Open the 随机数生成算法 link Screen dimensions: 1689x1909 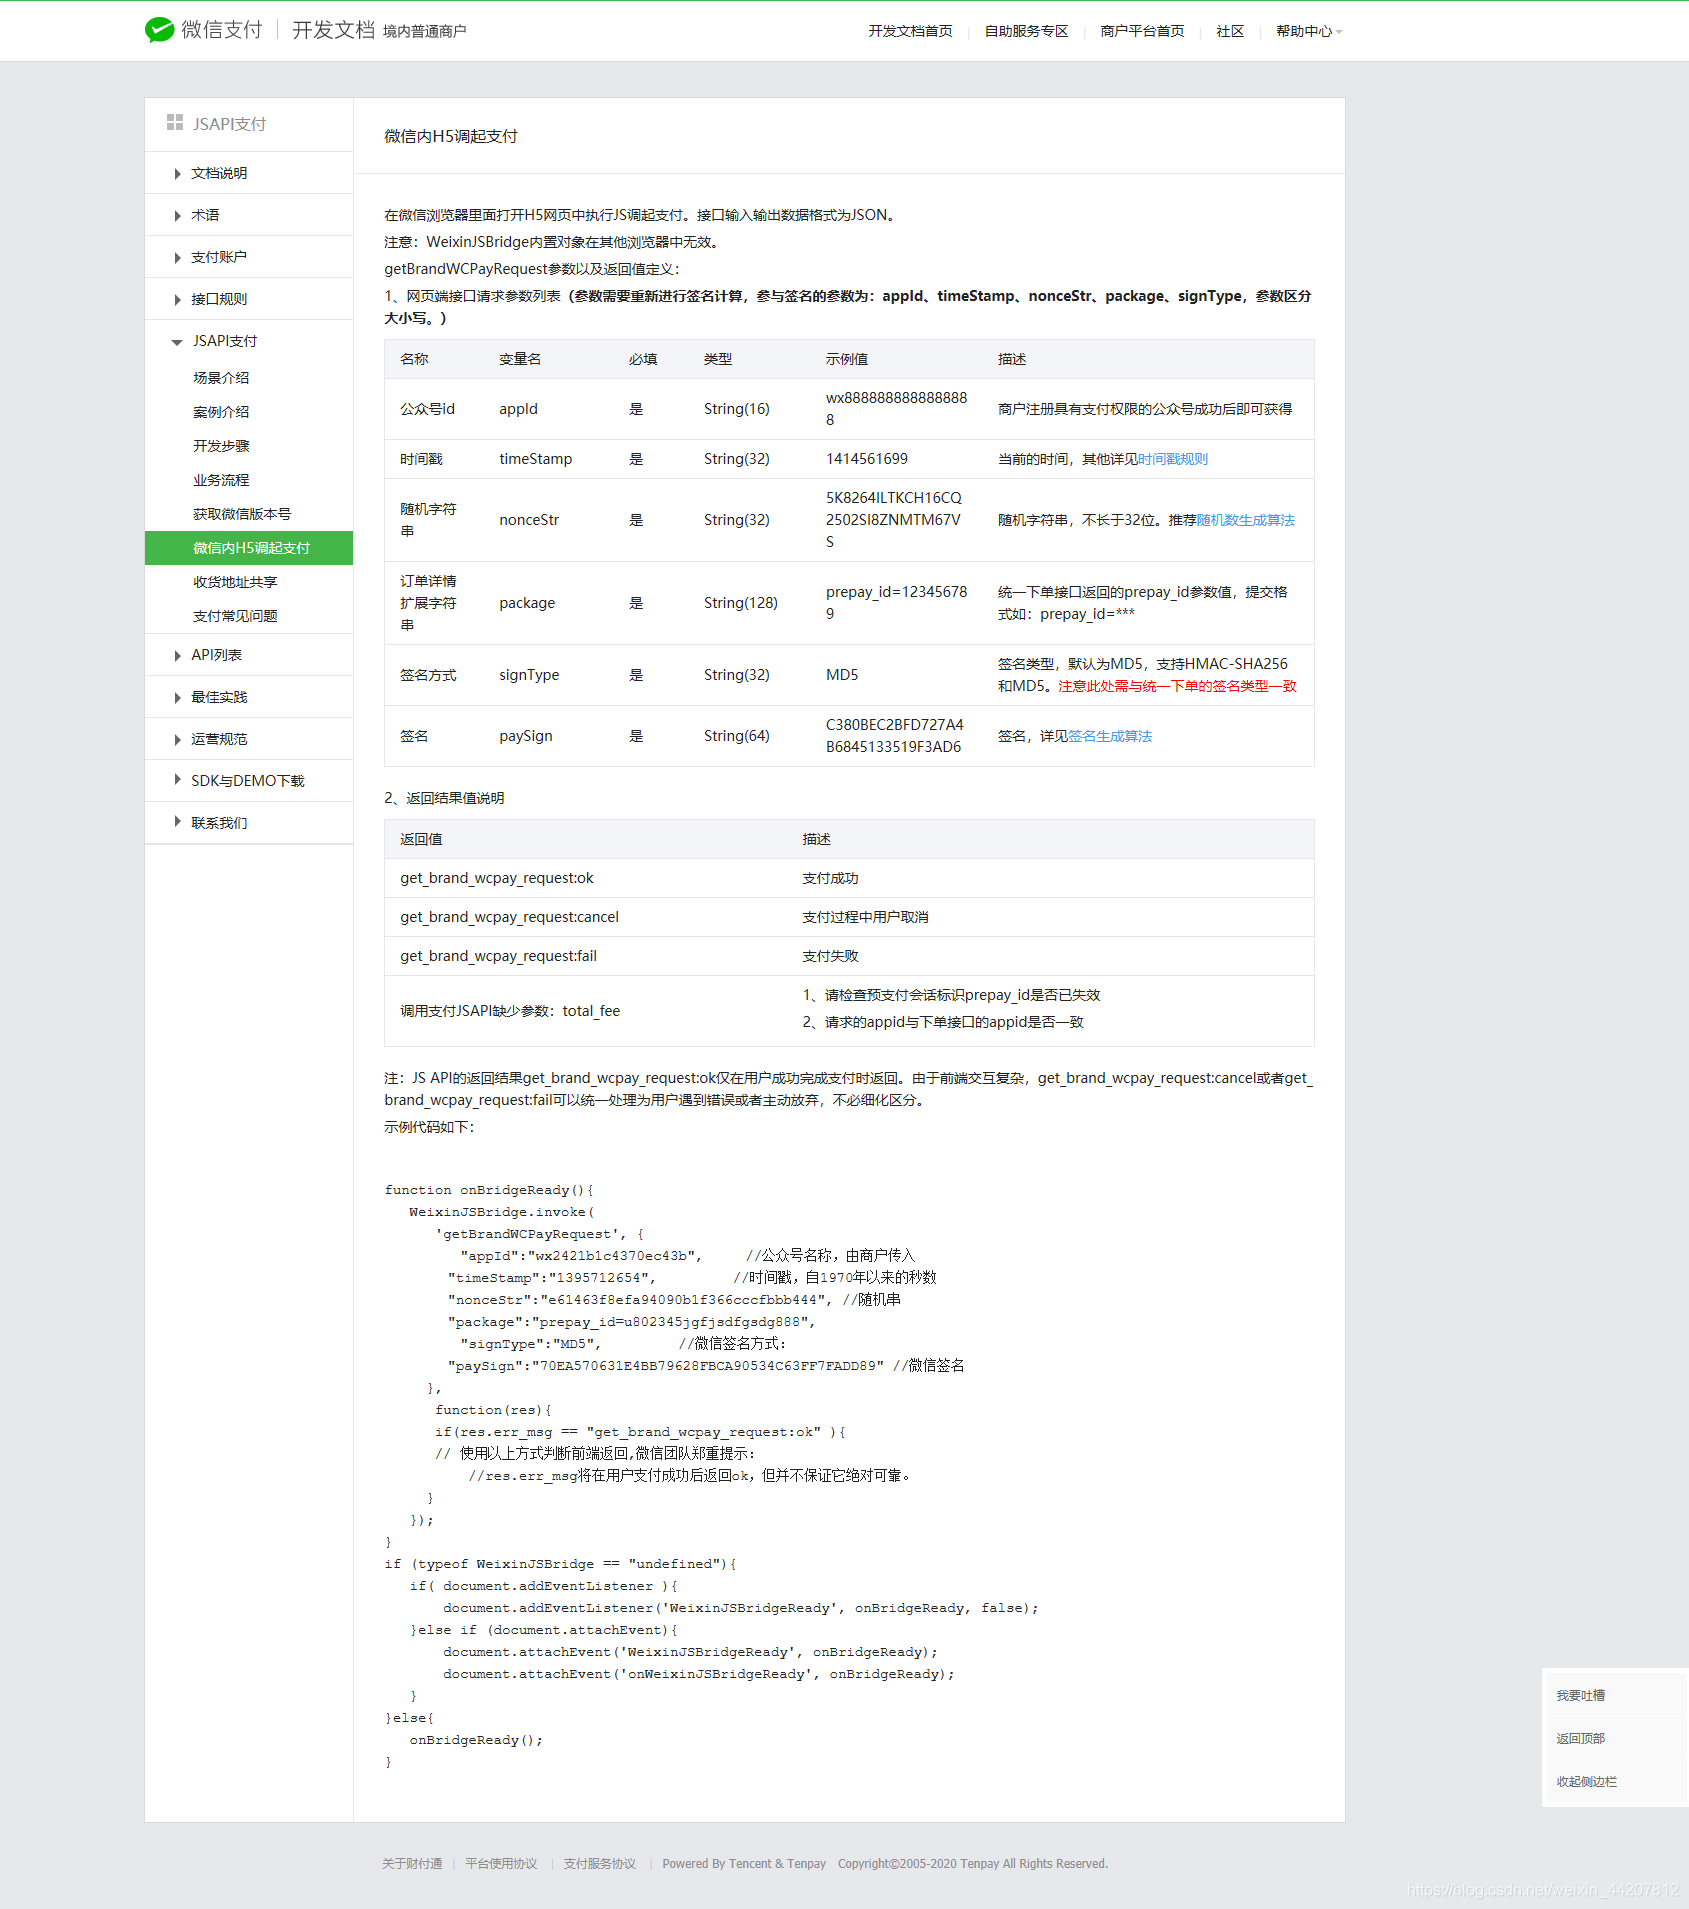(x=1245, y=520)
